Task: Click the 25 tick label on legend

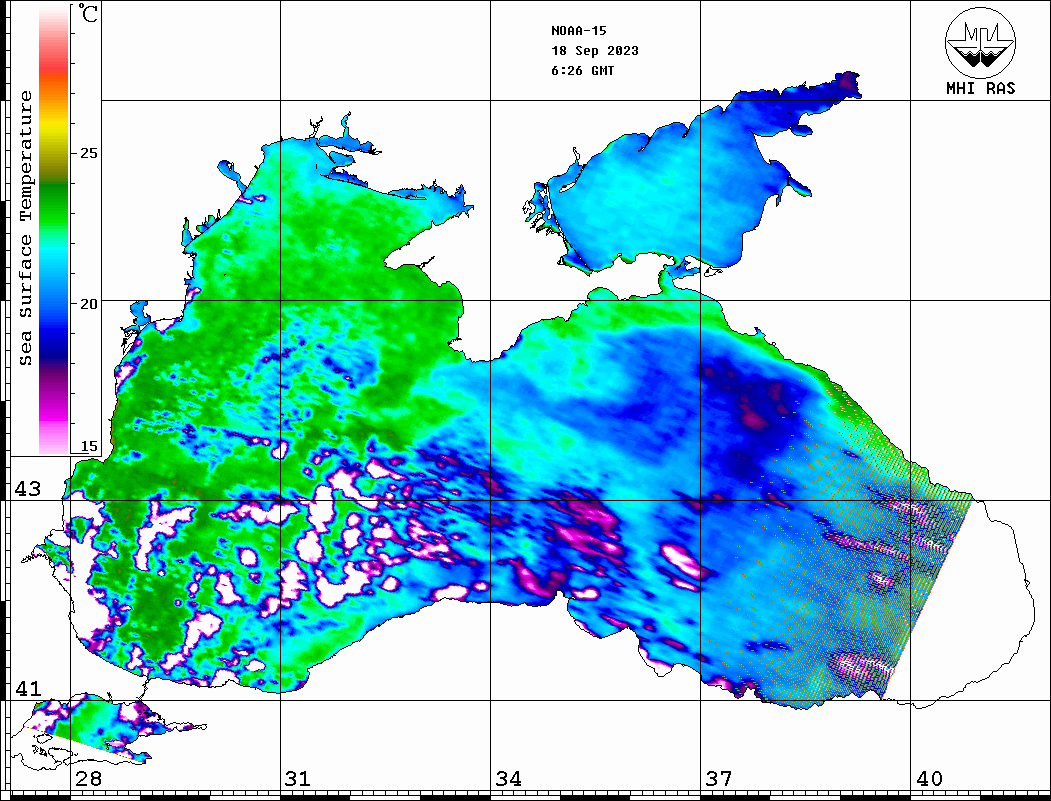Action: click(88, 153)
